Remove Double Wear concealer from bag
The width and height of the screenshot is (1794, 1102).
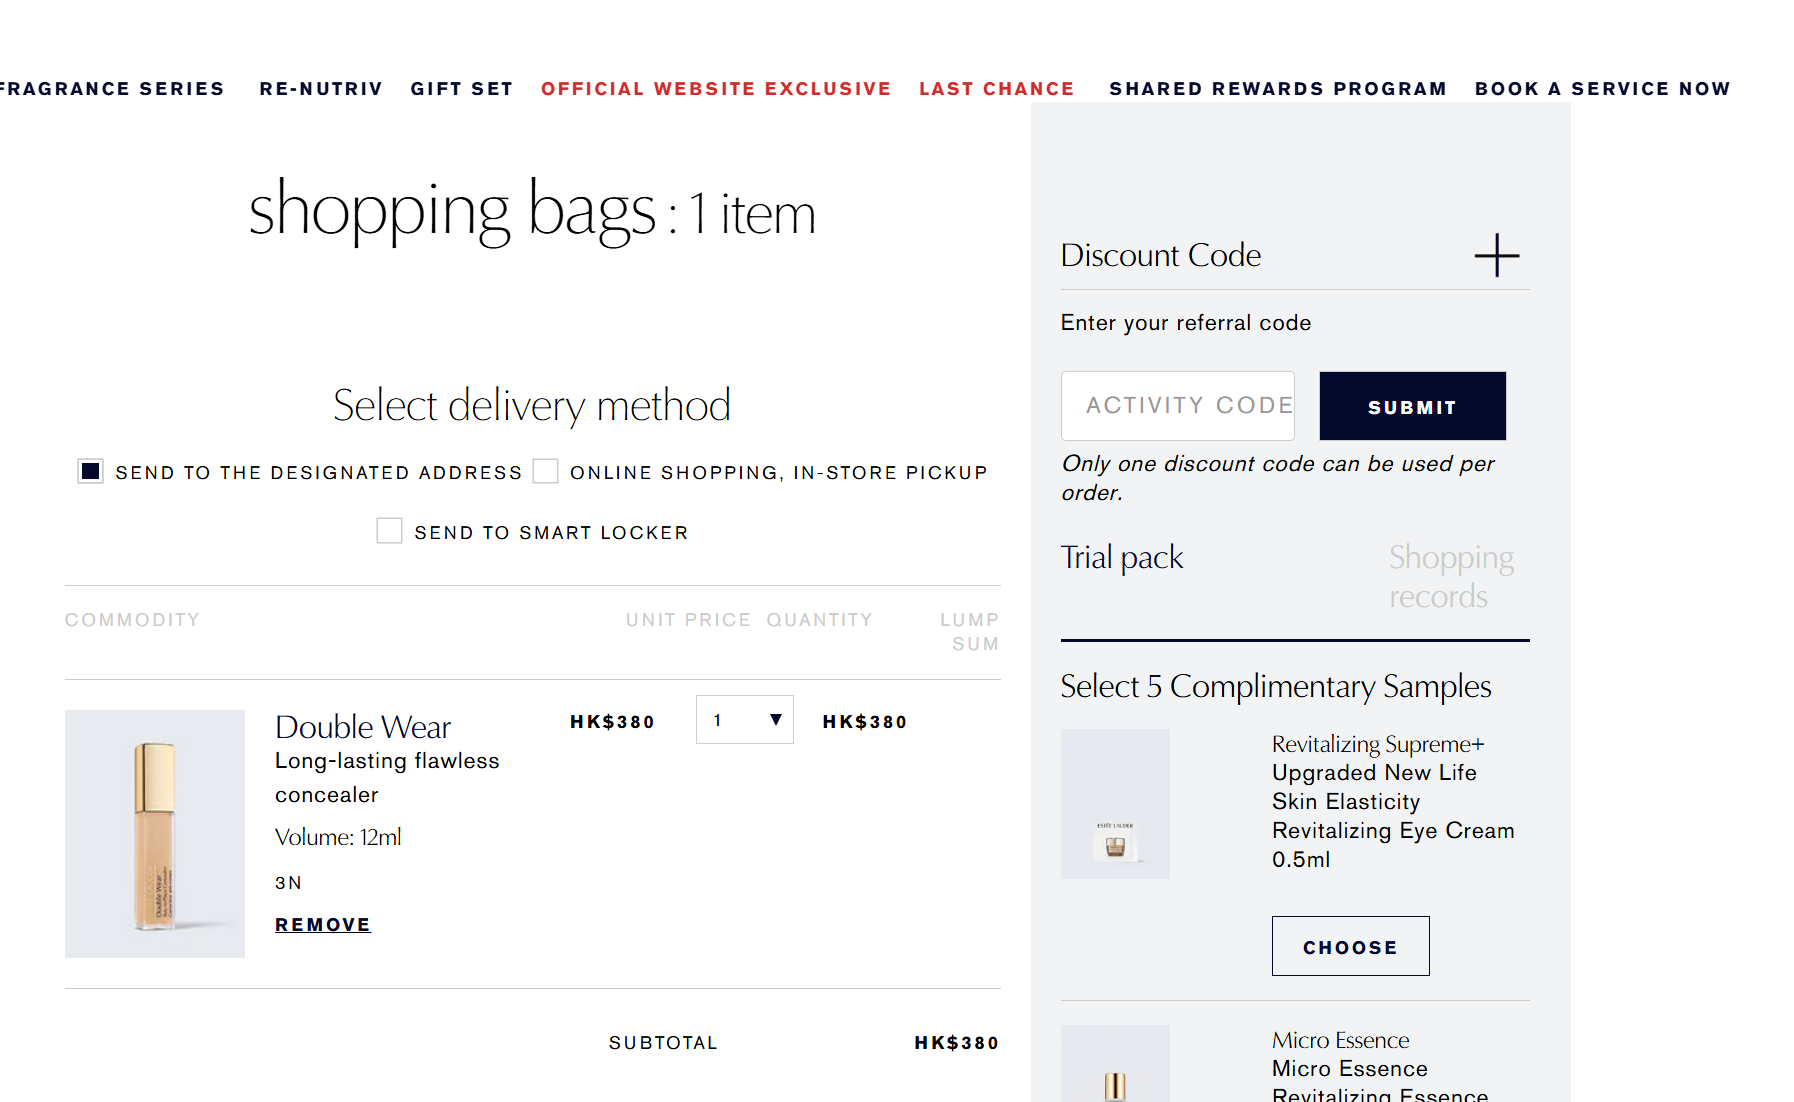pyautogui.click(x=322, y=924)
